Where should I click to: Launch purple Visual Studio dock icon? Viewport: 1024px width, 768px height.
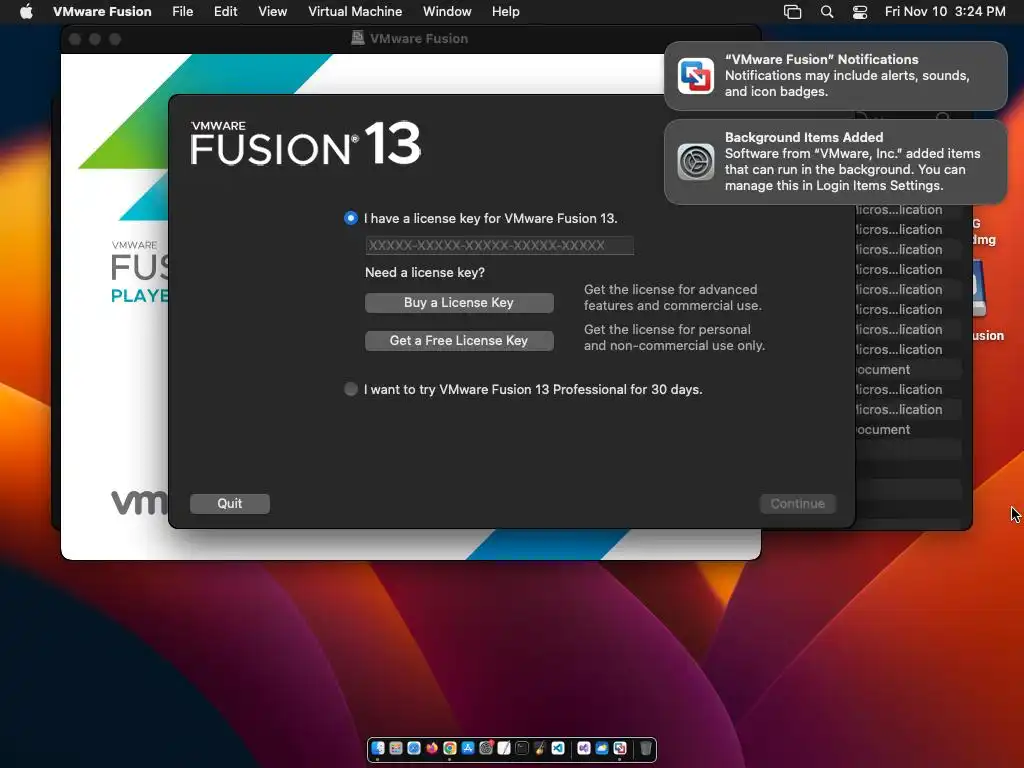584,748
